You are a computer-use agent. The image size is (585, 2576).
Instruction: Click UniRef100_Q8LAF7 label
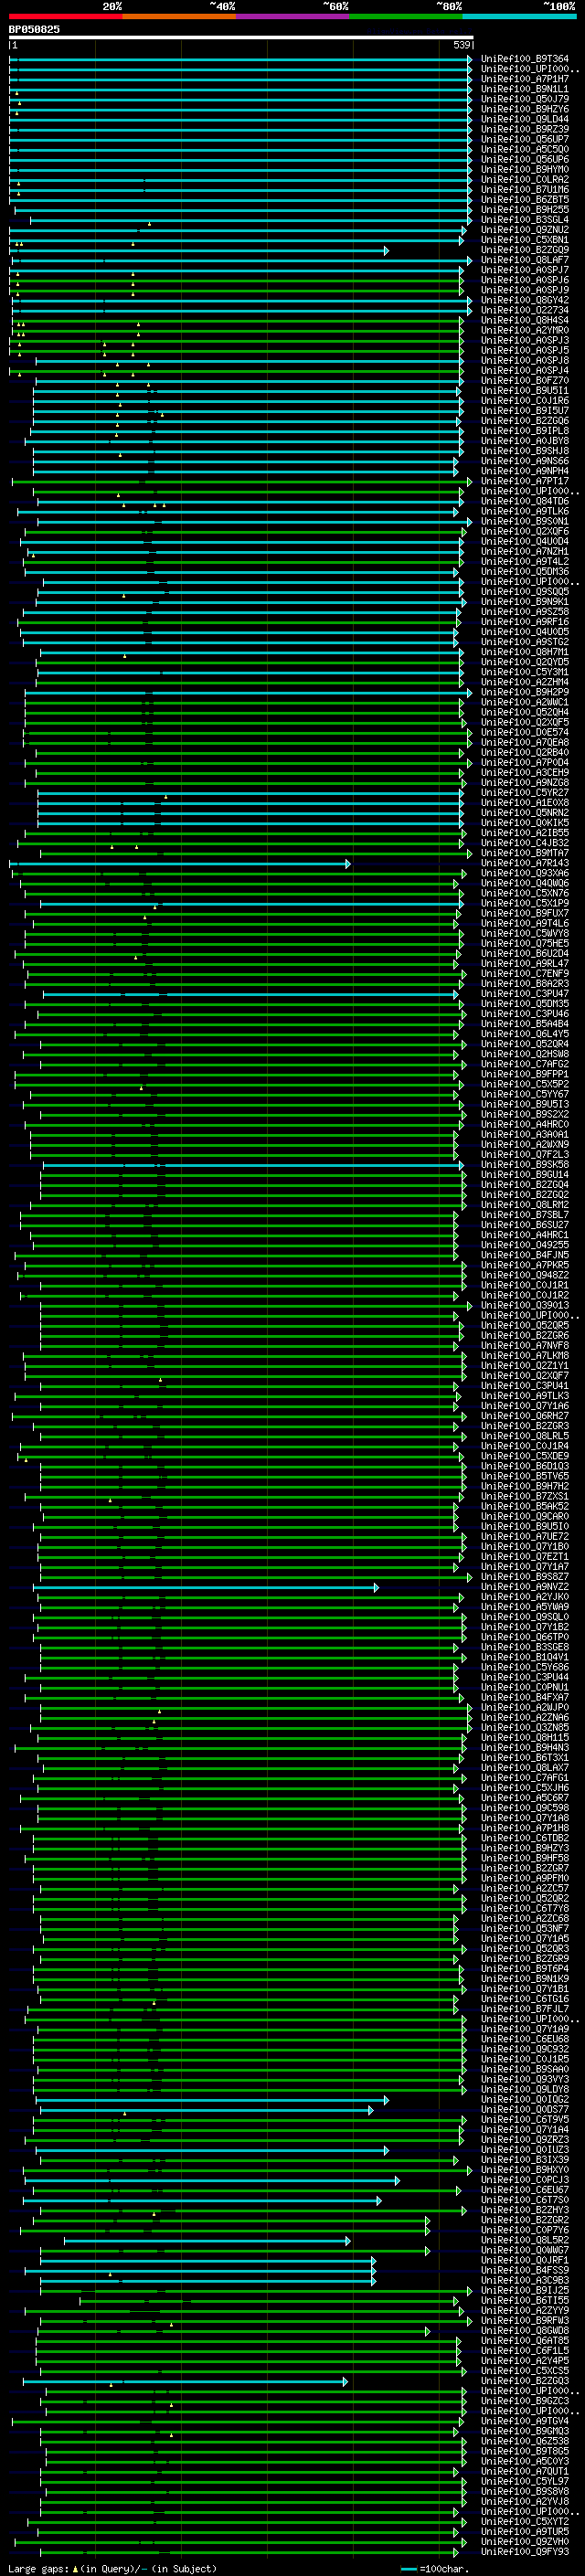(525, 260)
